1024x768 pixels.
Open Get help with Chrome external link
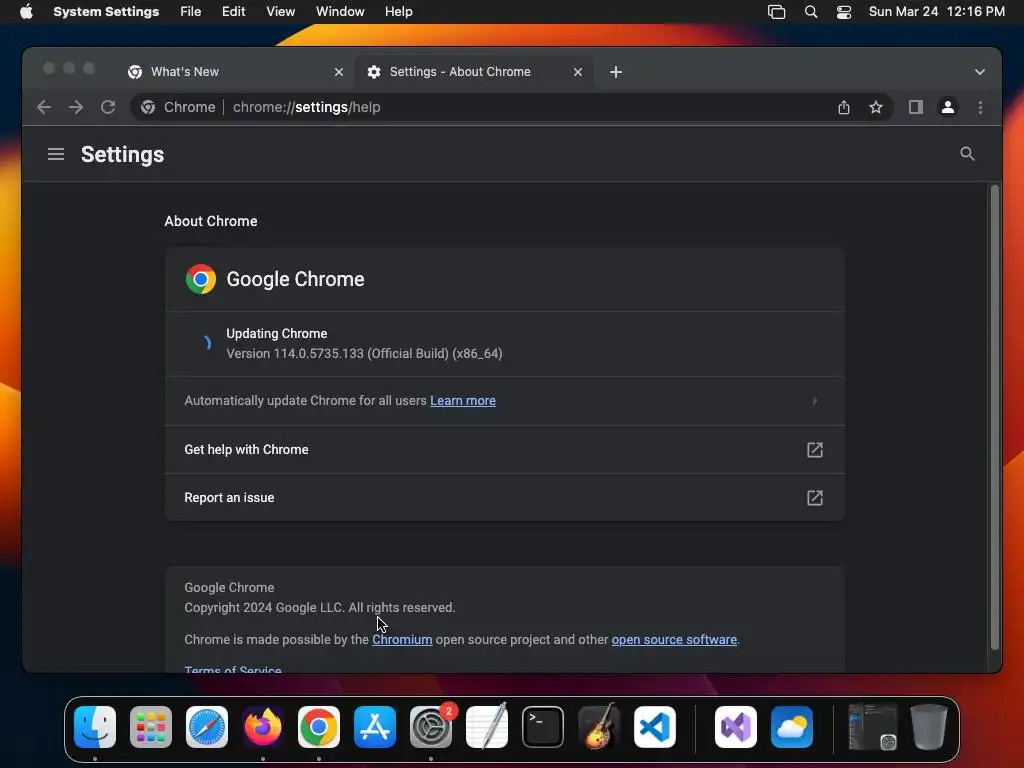[x=814, y=450]
